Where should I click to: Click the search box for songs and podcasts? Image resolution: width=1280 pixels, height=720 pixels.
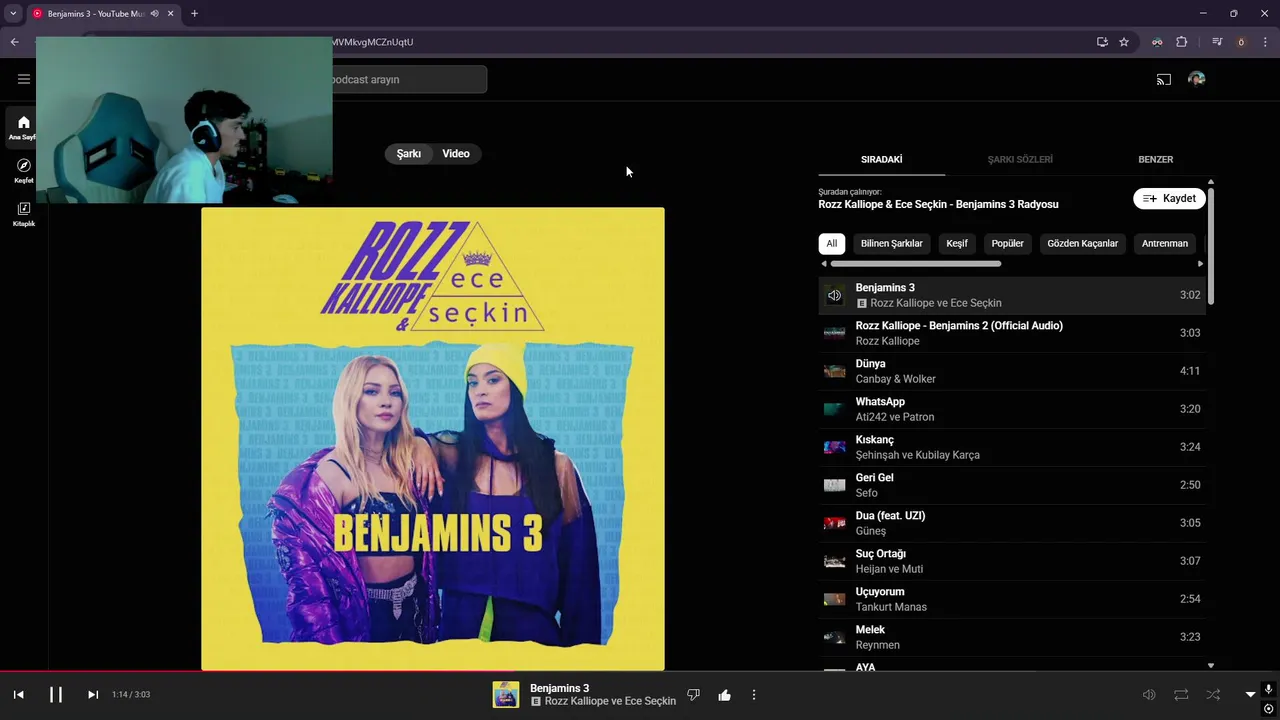[x=410, y=79]
